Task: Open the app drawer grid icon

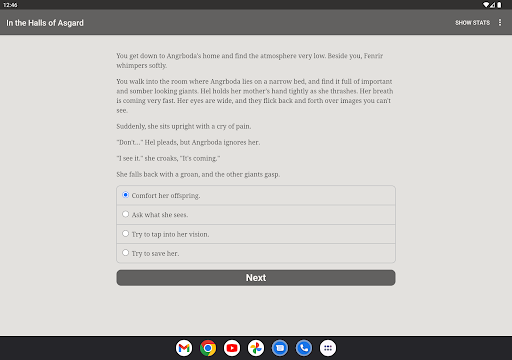Action: pos(328,348)
